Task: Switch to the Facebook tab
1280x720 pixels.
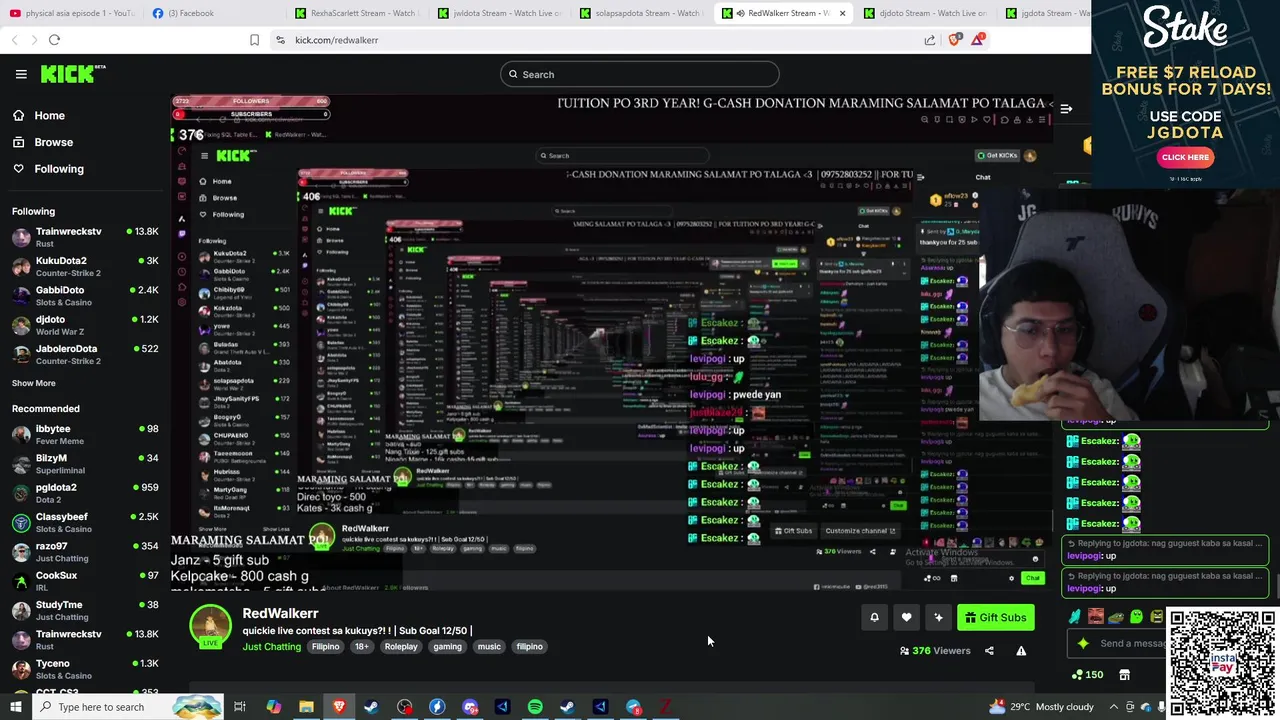Action: 215,13
